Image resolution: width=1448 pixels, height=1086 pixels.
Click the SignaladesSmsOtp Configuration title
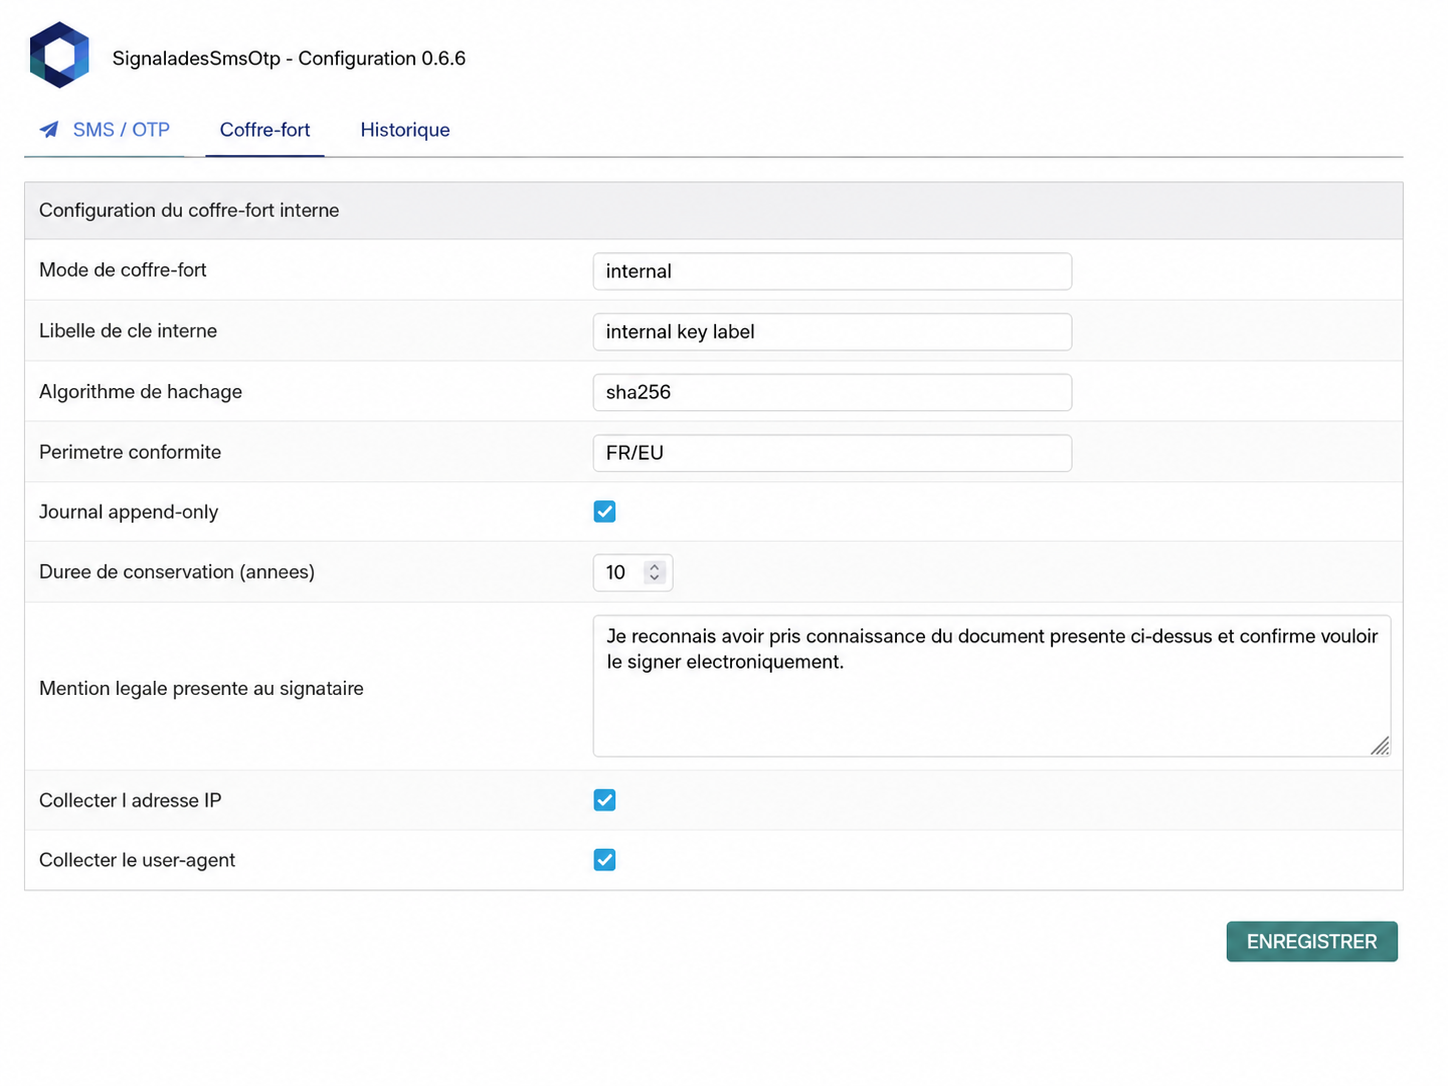pos(289,58)
